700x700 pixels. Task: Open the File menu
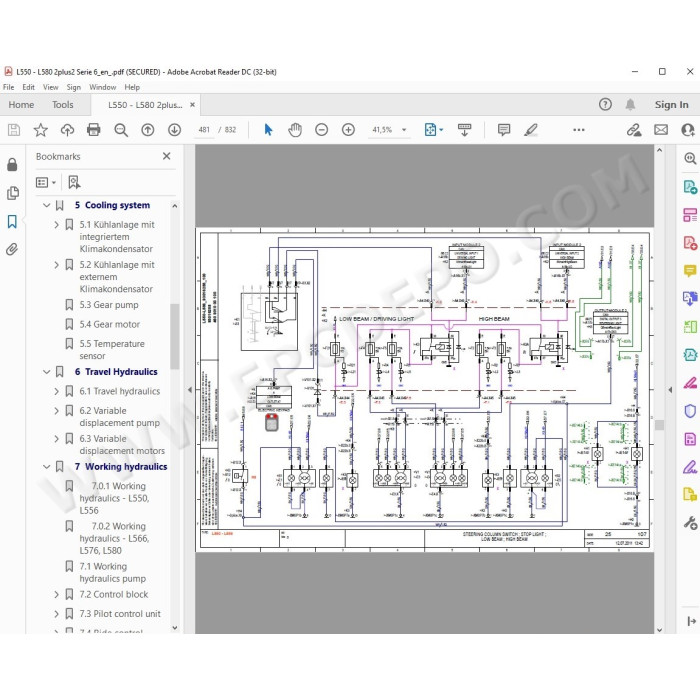[x=8, y=87]
